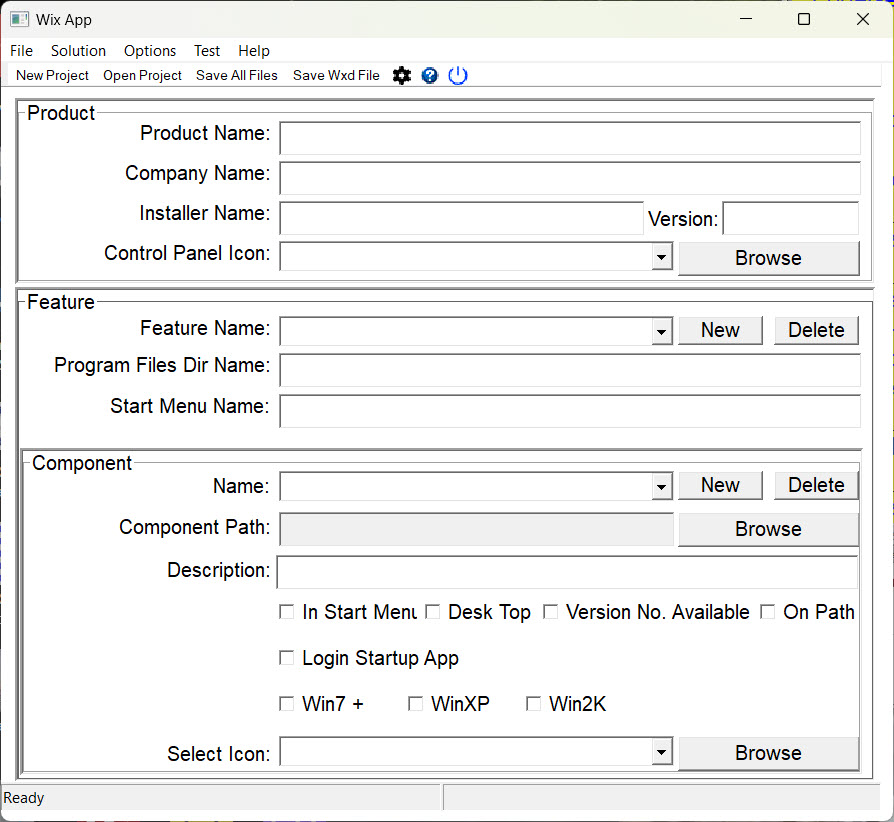This screenshot has height=822, width=894.
Task: Click the Wix App title bar icon
Action: 19,19
